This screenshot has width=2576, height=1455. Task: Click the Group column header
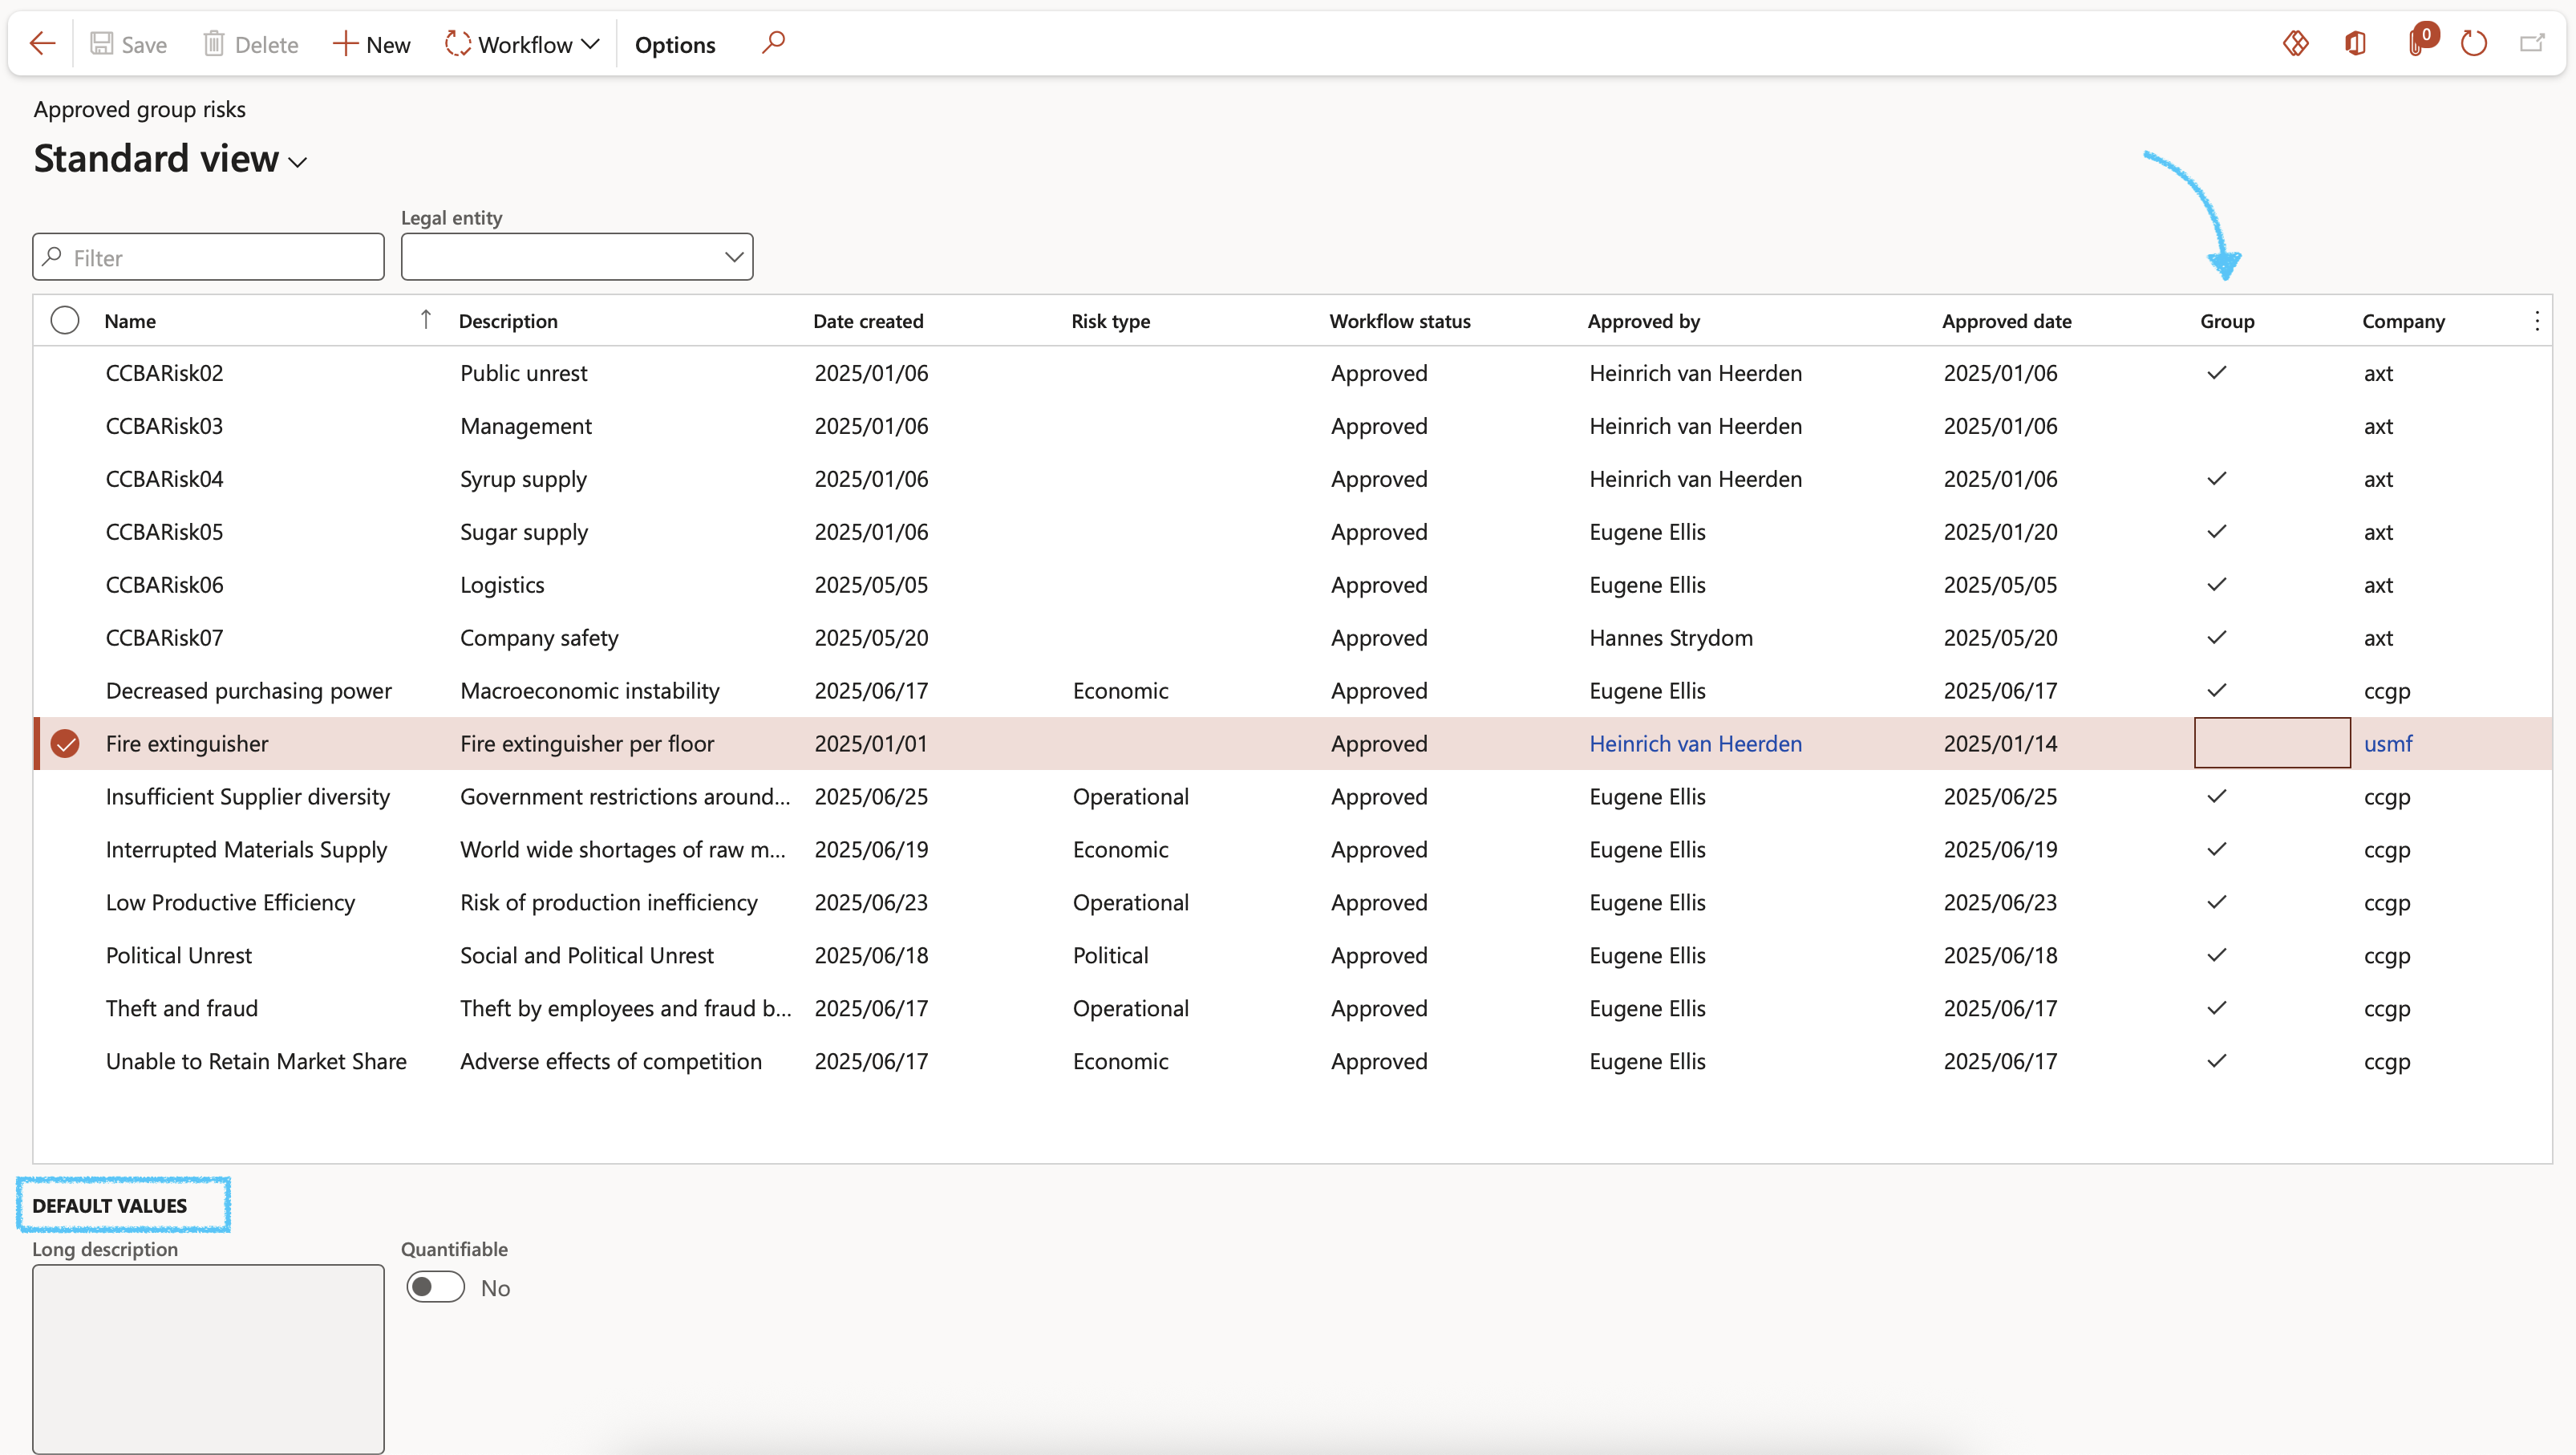2227,321
